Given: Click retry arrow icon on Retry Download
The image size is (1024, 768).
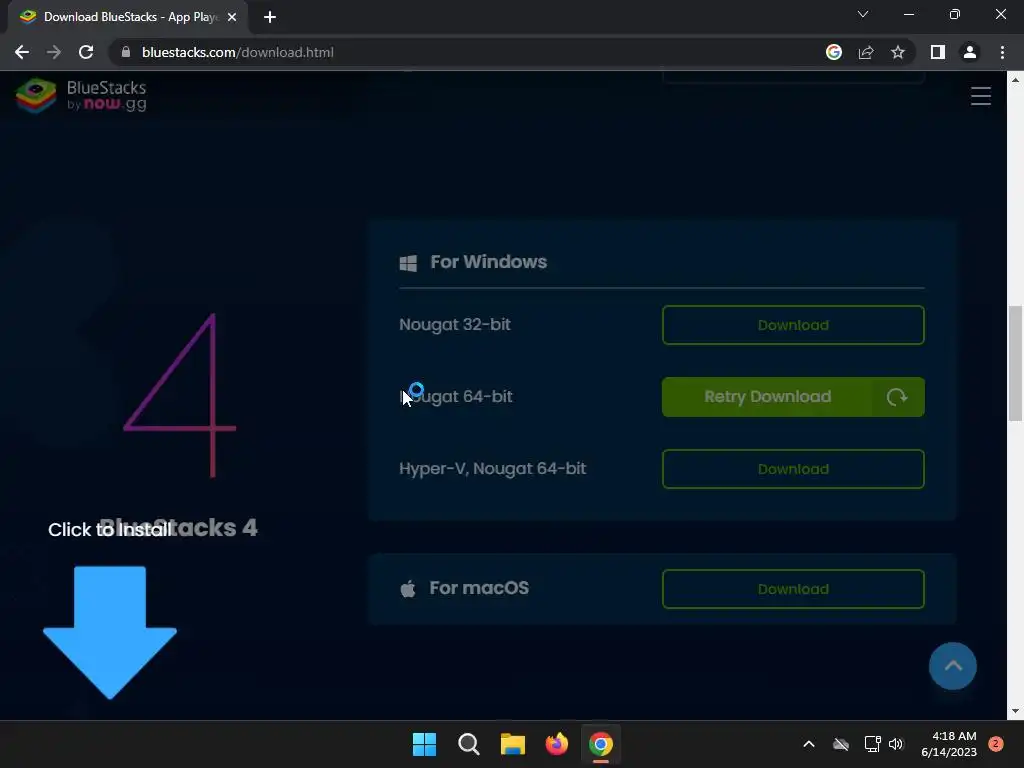Looking at the screenshot, I should (x=897, y=396).
